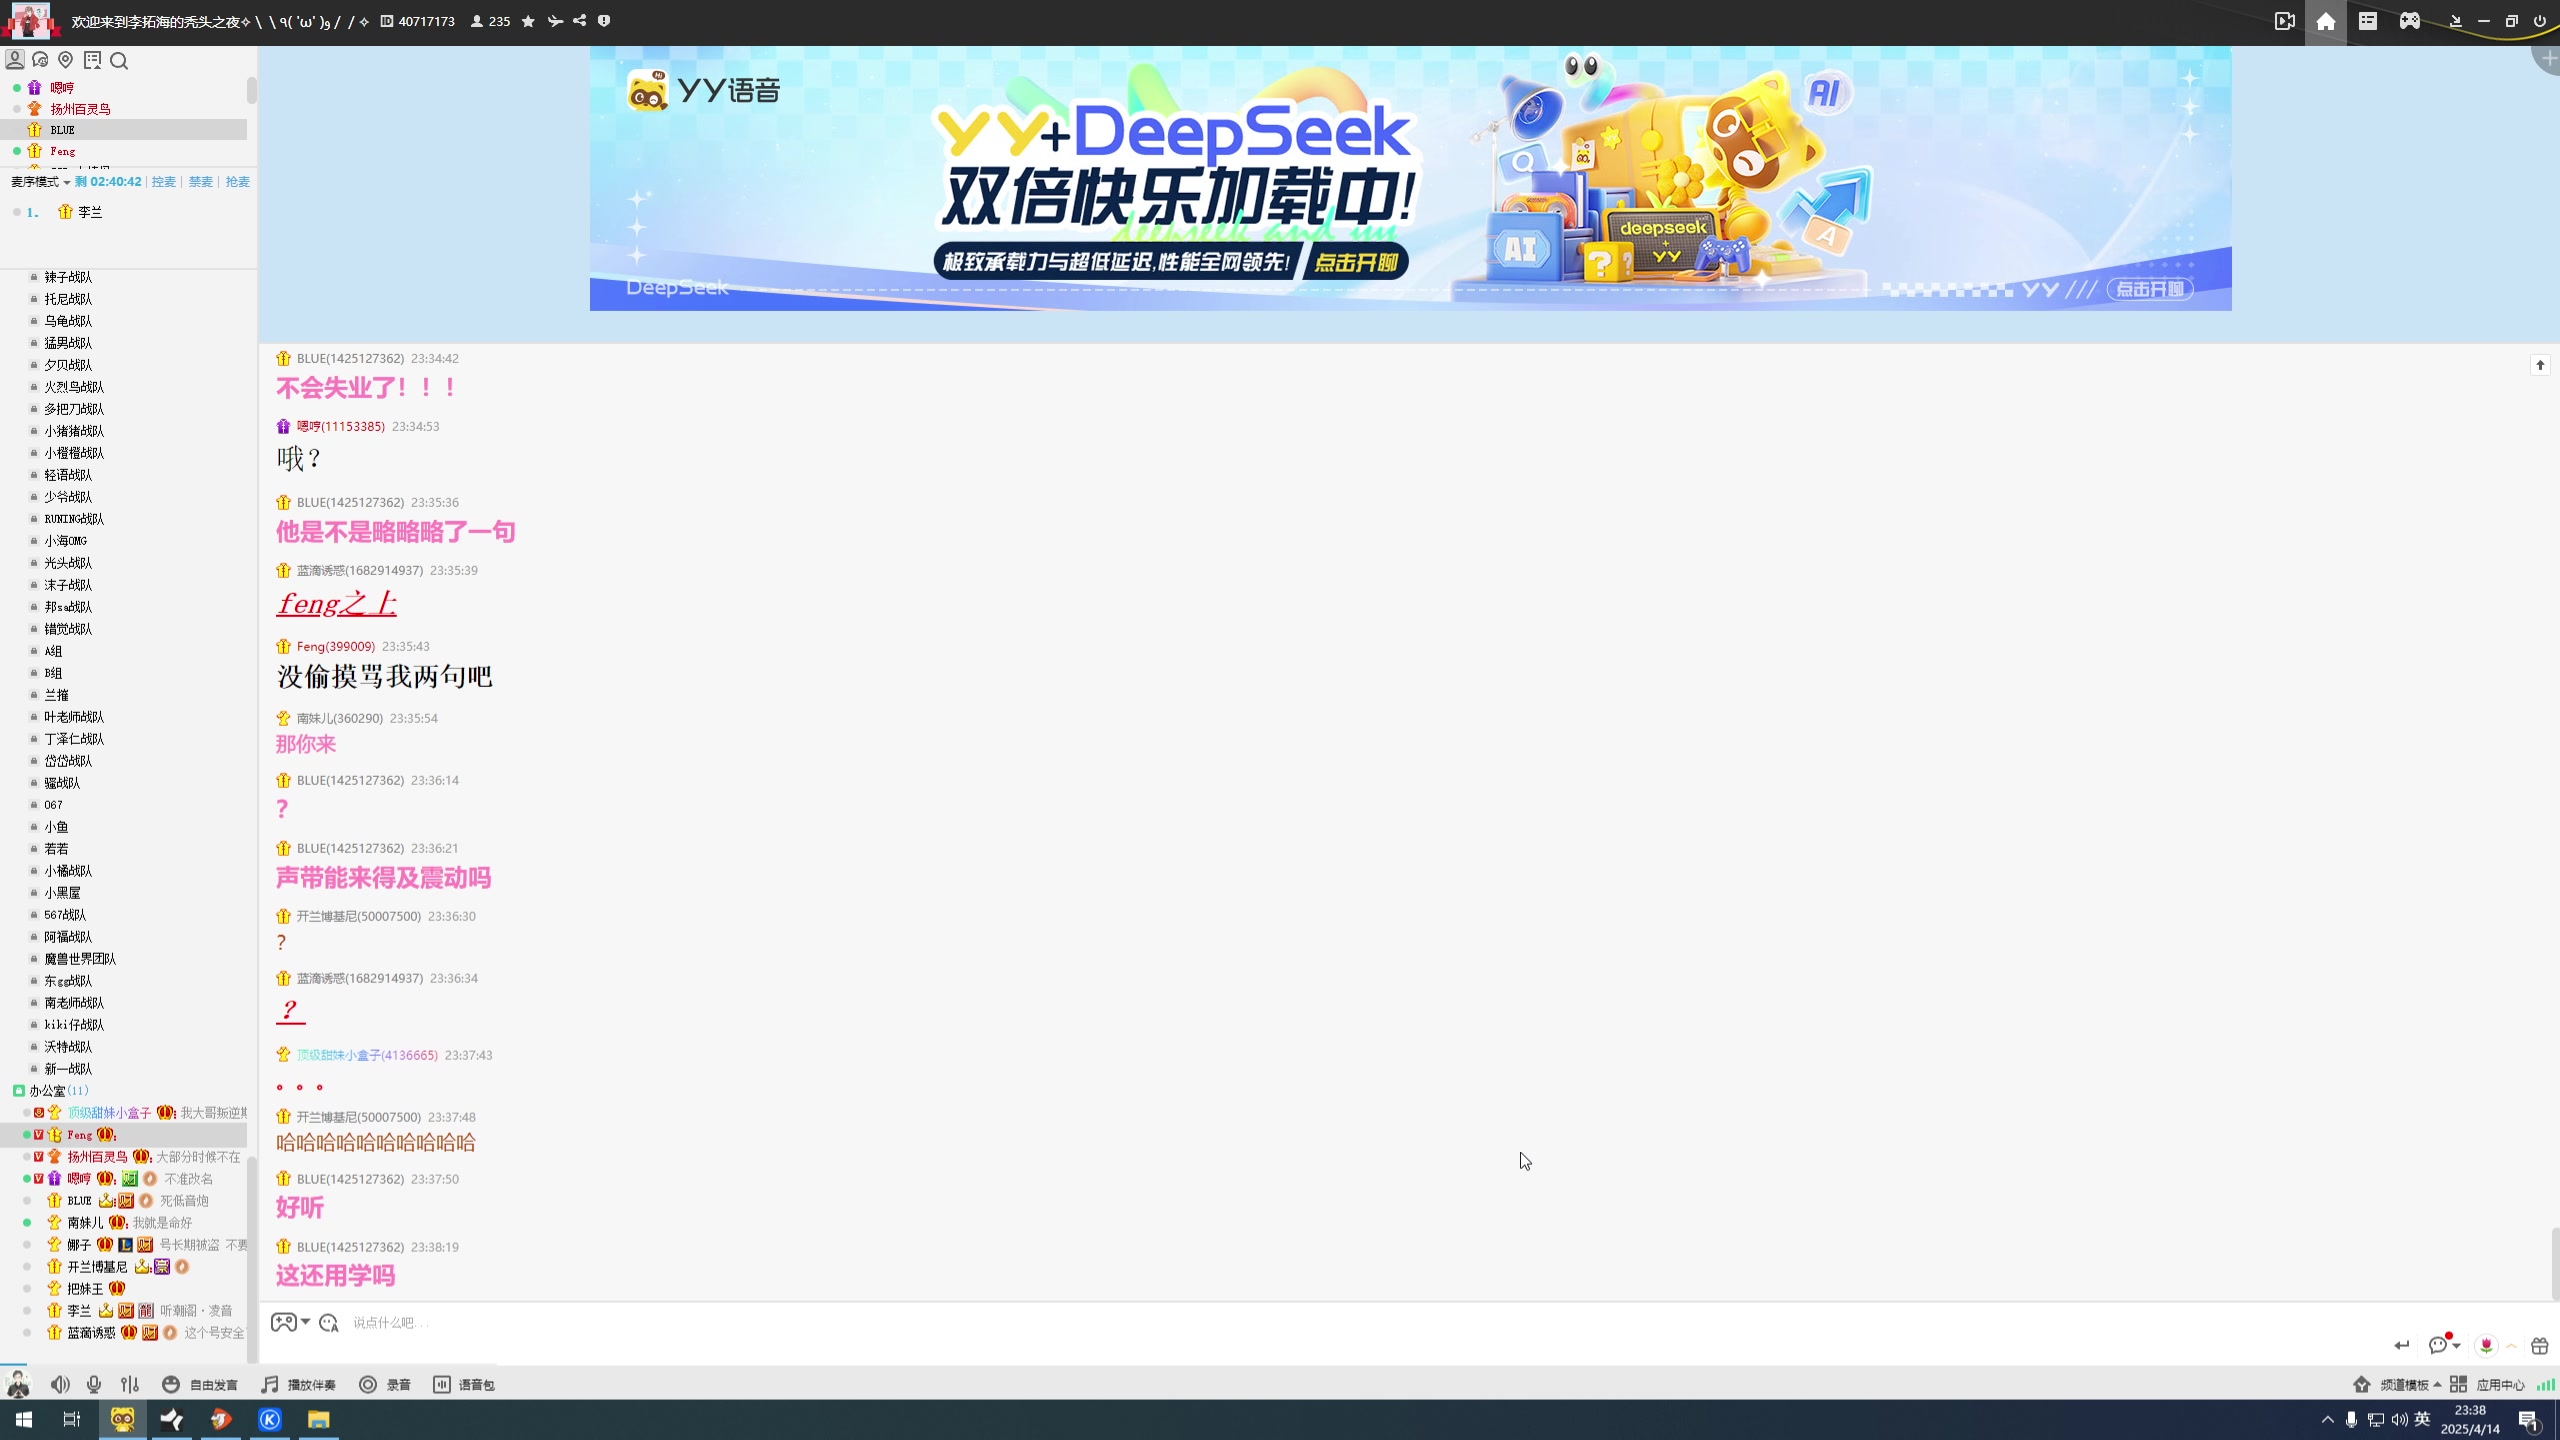Viewport: 2560px width, 1440px height.
Task: Open Task View on the taskbar
Action: (x=72, y=1420)
